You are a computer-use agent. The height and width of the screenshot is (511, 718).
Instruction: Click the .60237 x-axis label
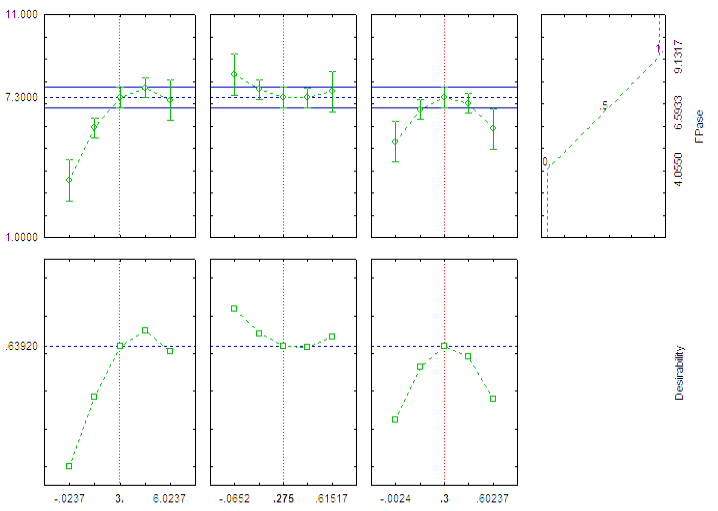492,498
